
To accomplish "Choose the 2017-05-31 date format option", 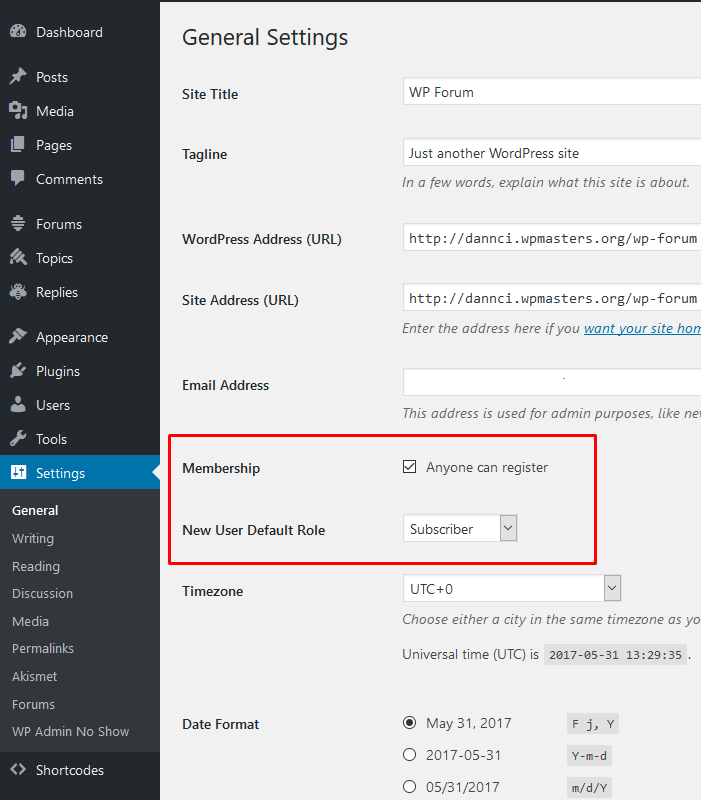I will pyautogui.click(x=409, y=755).
